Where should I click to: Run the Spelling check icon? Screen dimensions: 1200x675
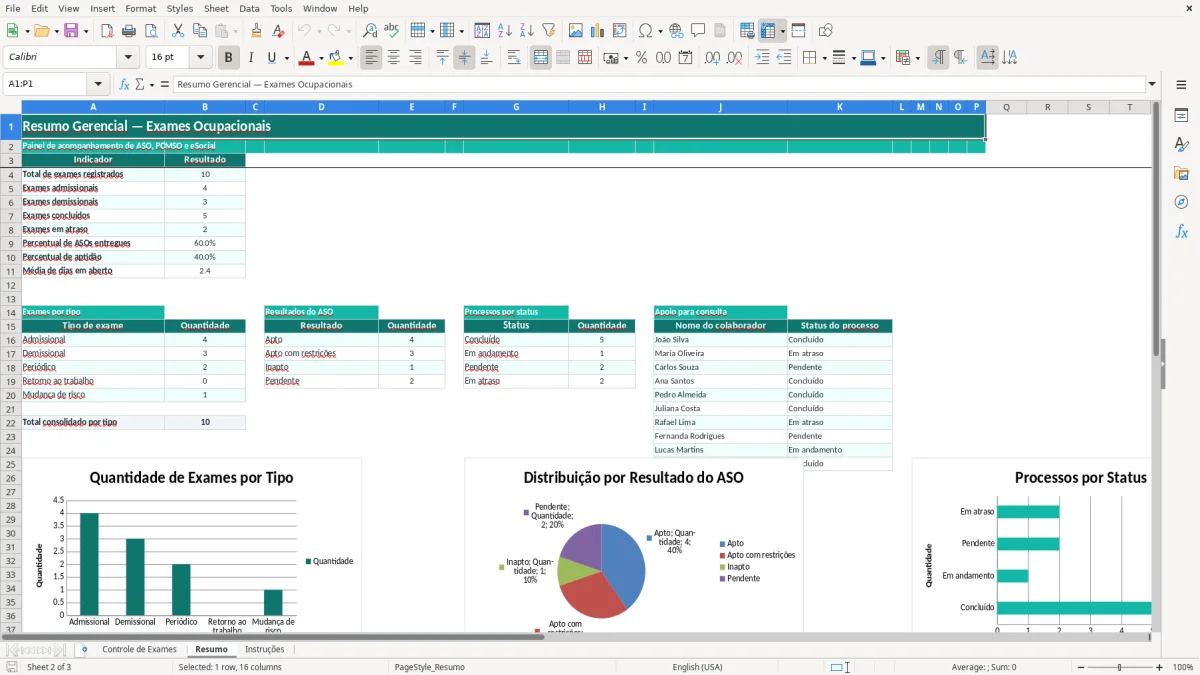point(392,30)
